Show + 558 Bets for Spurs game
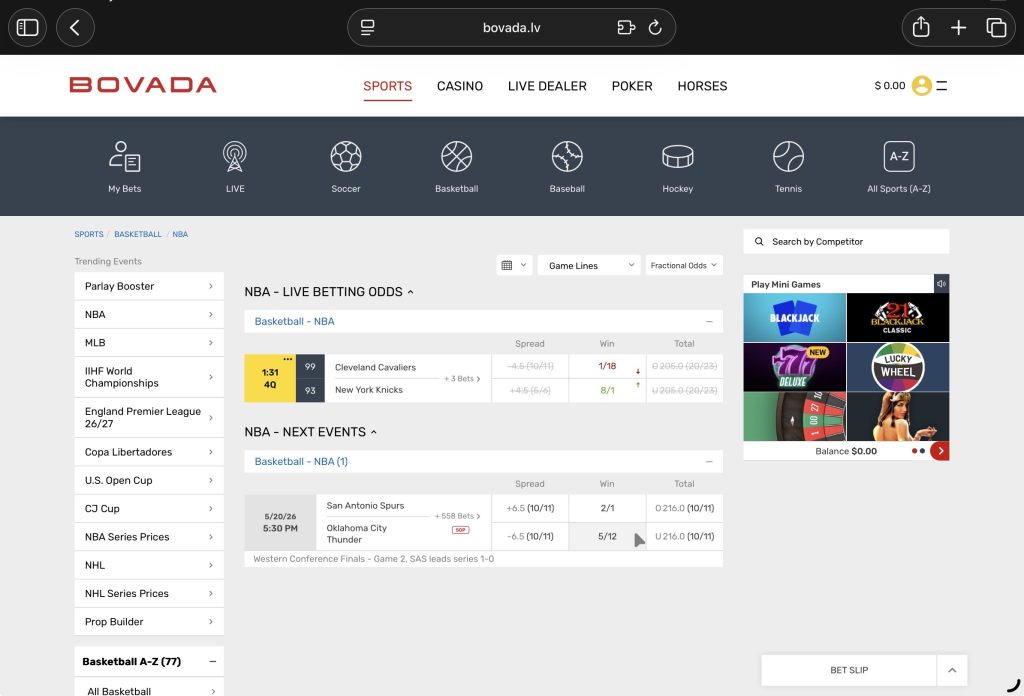 [x=458, y=516]
